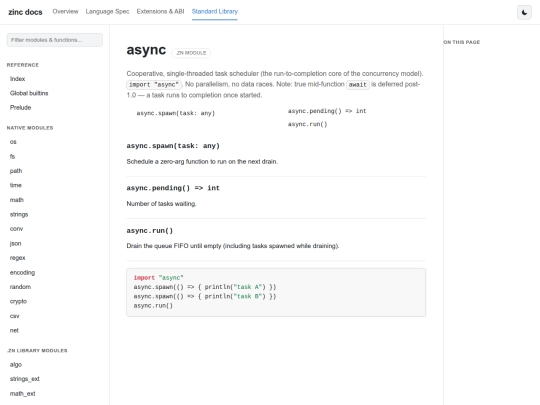This screenshot has width=540, height=405.
Task: Click the code example block
Action: [276, 292]
